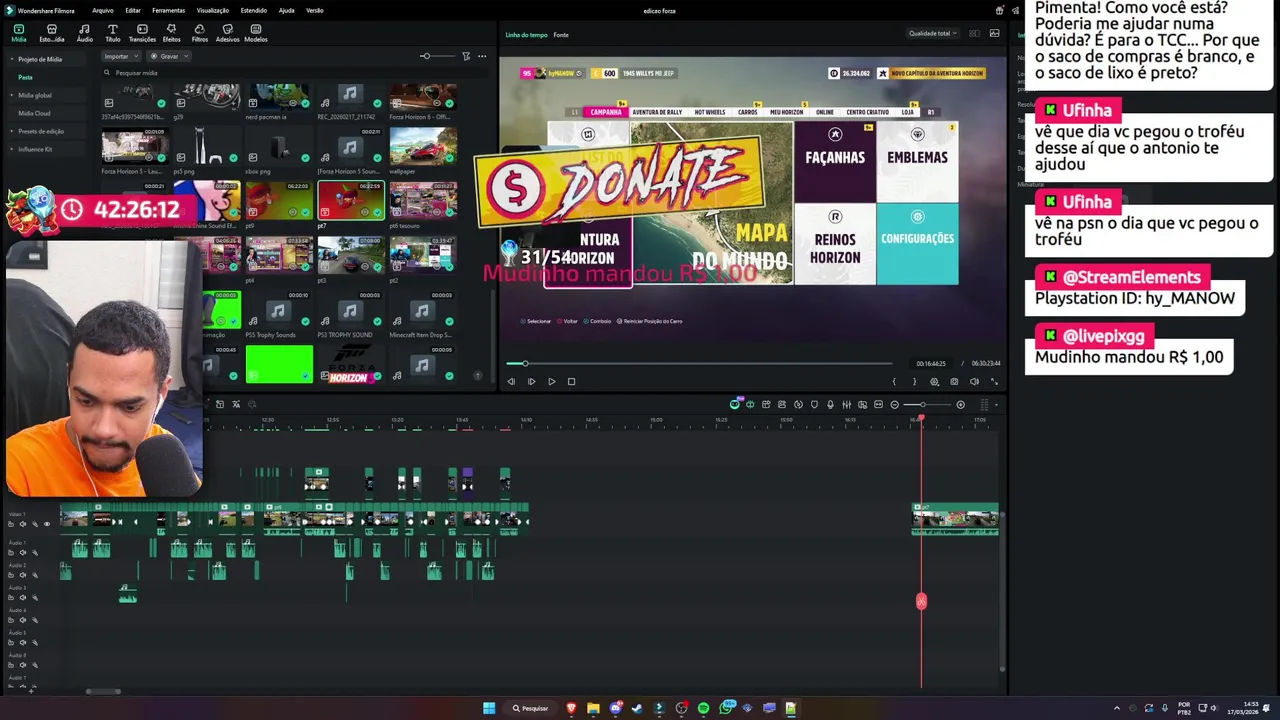Open the Visualização menu
The height and width of the screenshot is (720, 1280).
pyautogui.click(x=213, y=10)
